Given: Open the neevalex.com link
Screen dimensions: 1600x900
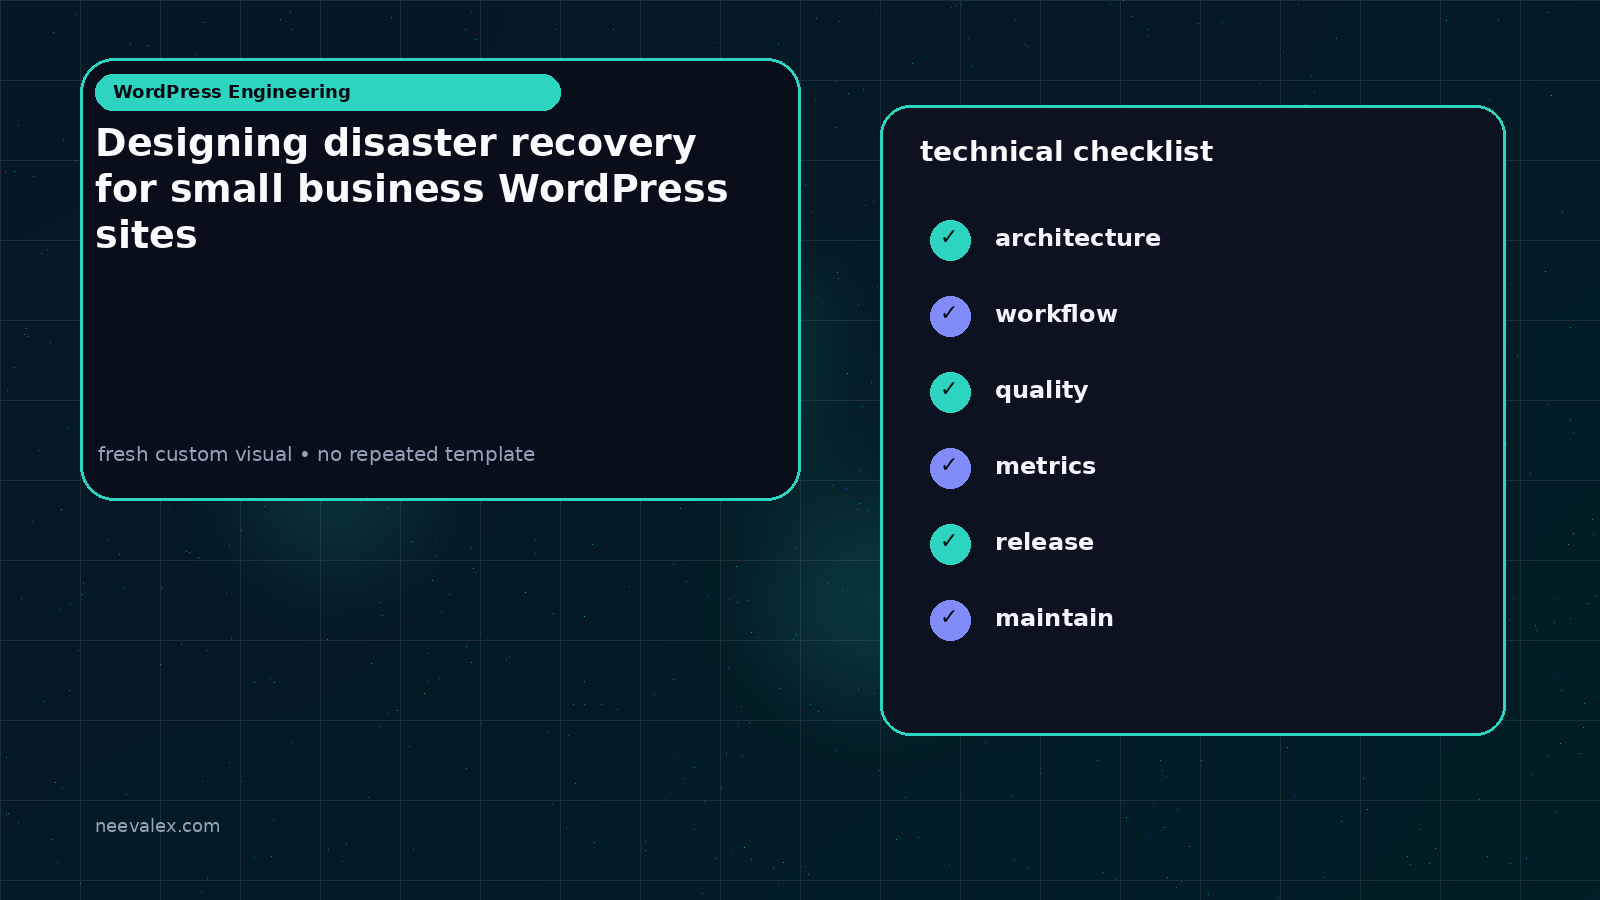Looking at the screenshot, I should coord(157,826).
